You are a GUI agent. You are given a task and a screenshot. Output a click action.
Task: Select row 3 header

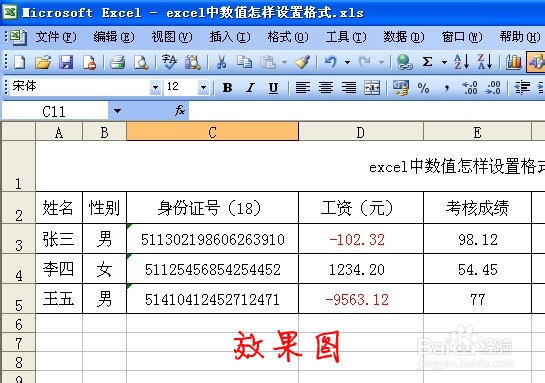(18, 239)
